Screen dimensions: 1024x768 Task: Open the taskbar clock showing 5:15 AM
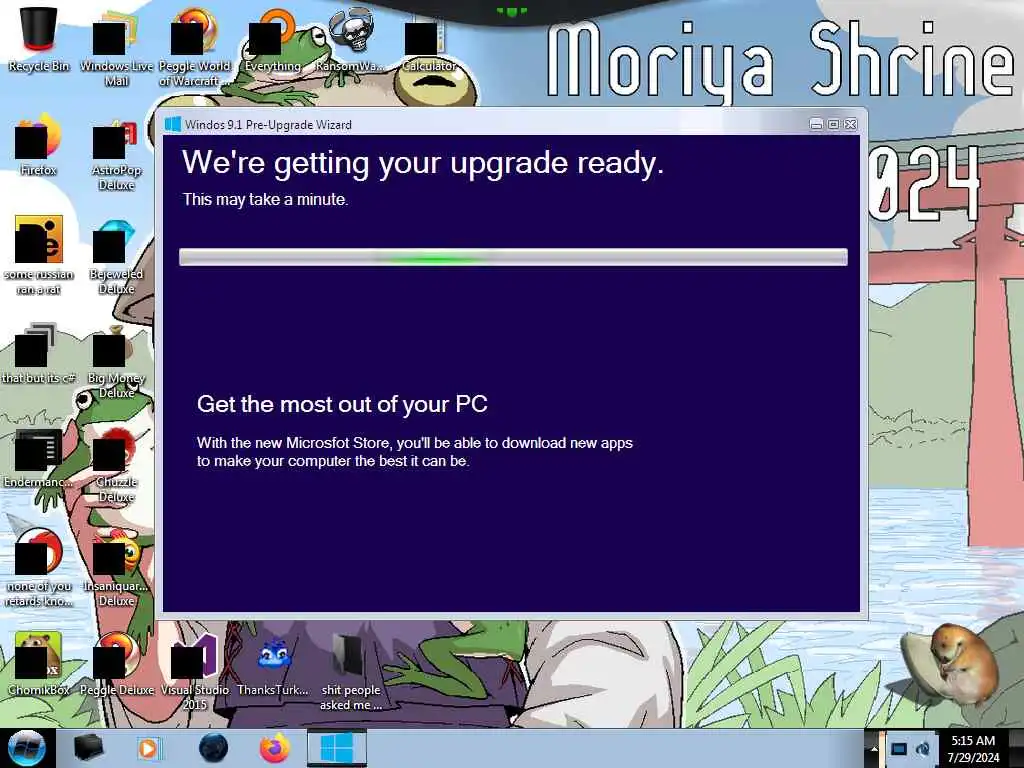click(x=973, y=749)
